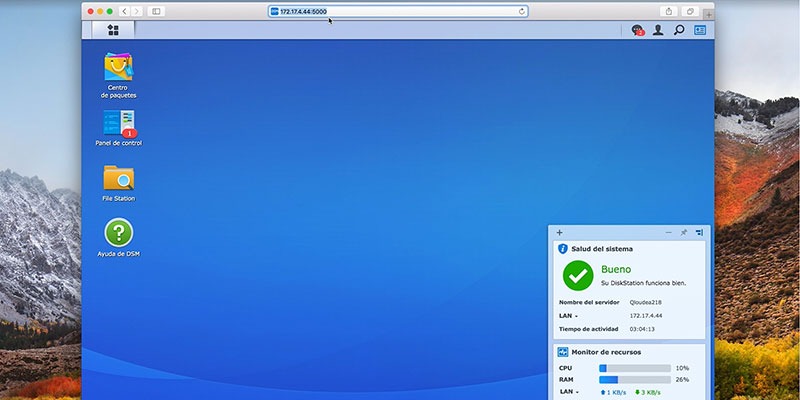Image resolution: width=800 pixels, height=400 pixels.
Task: Open widget panel layout options icon
Action: 699,233
